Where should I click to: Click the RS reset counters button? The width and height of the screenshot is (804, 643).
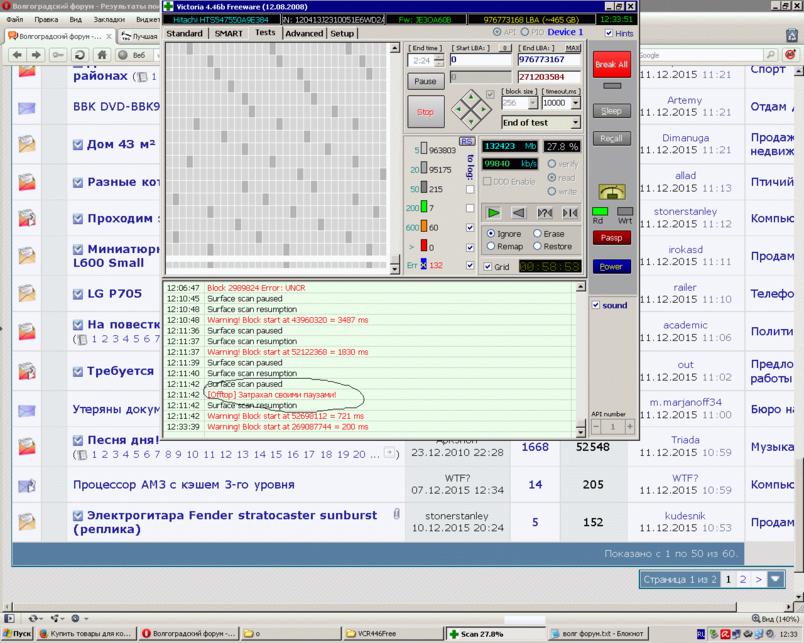[466, 141]
